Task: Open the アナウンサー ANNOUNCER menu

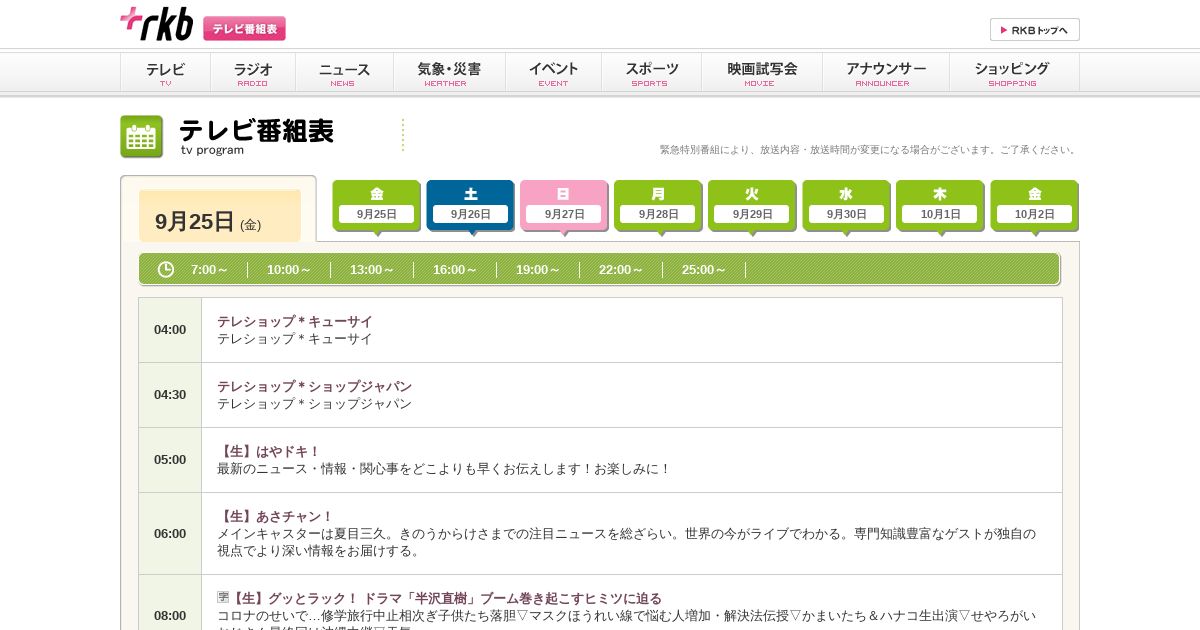Action: [x=886, y=73]
